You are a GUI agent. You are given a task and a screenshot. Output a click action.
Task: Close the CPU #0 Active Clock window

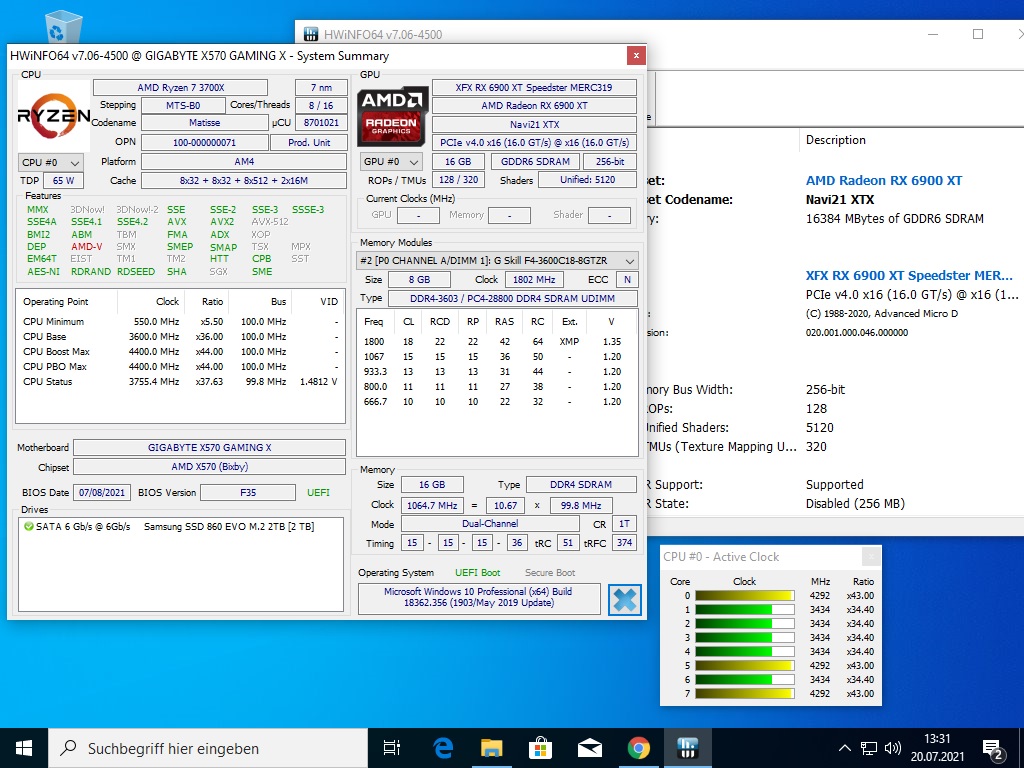pyautogui.click(x=871, y=556)
